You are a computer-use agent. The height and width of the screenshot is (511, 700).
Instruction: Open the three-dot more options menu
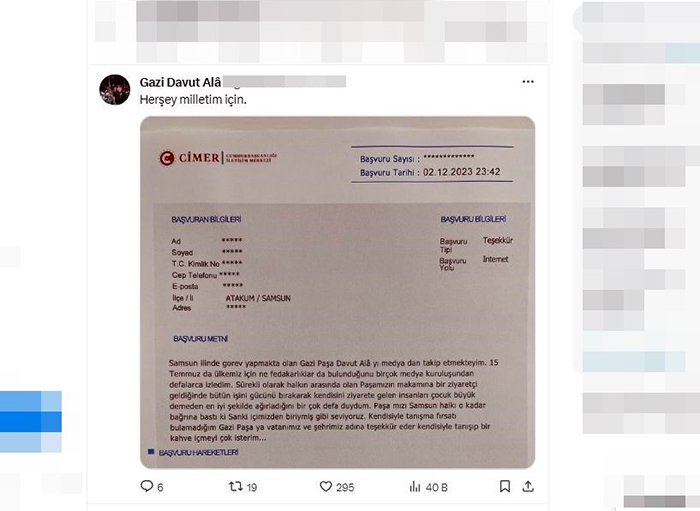click(528, 82)
